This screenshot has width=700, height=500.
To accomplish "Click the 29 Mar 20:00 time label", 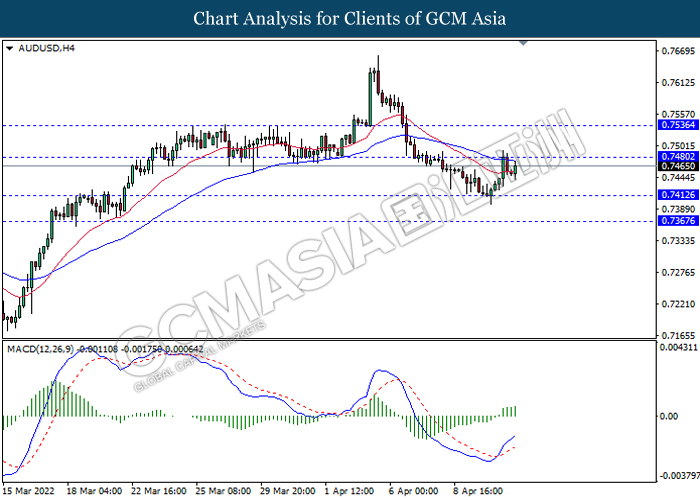I will 288,491.
